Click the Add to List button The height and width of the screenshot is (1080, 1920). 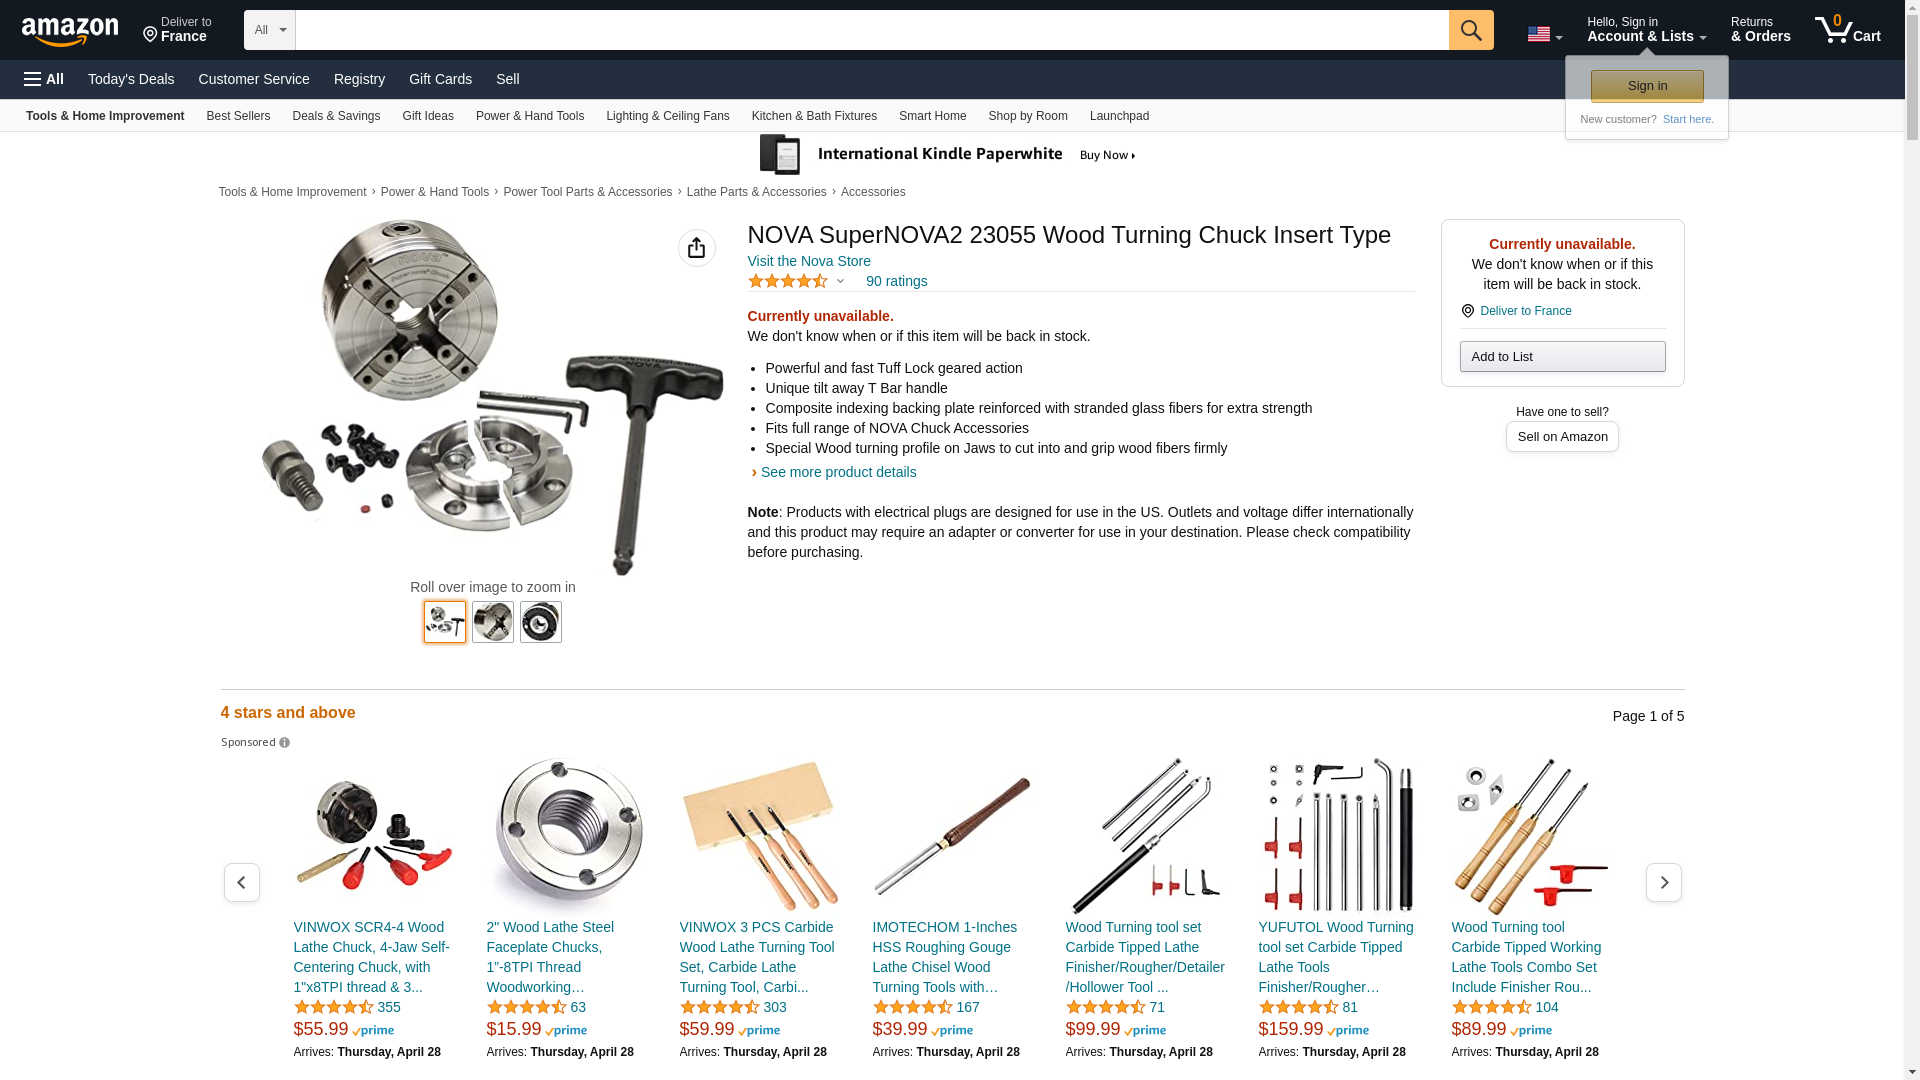[x=1562, y=357]
